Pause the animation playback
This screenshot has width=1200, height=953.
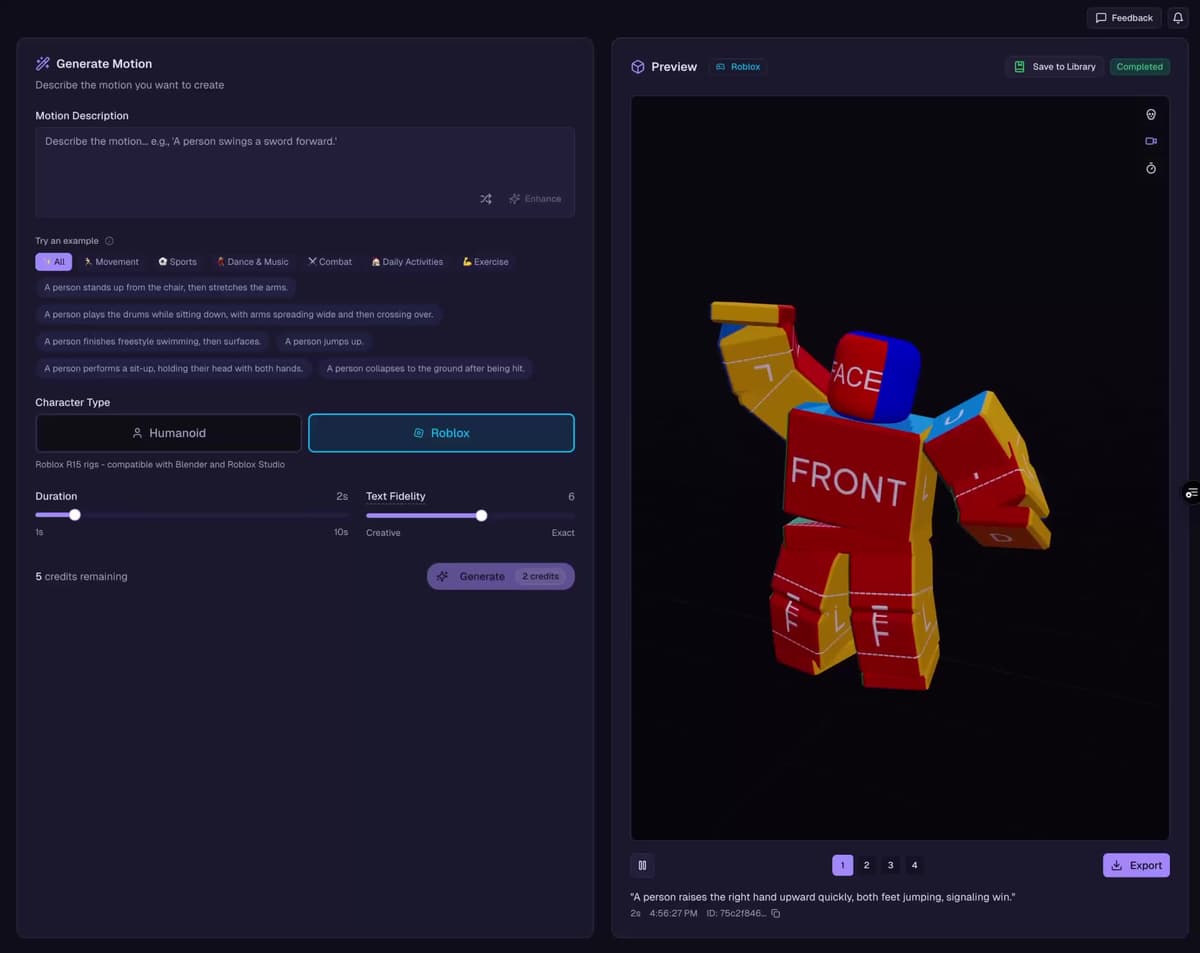coord(642,865)
